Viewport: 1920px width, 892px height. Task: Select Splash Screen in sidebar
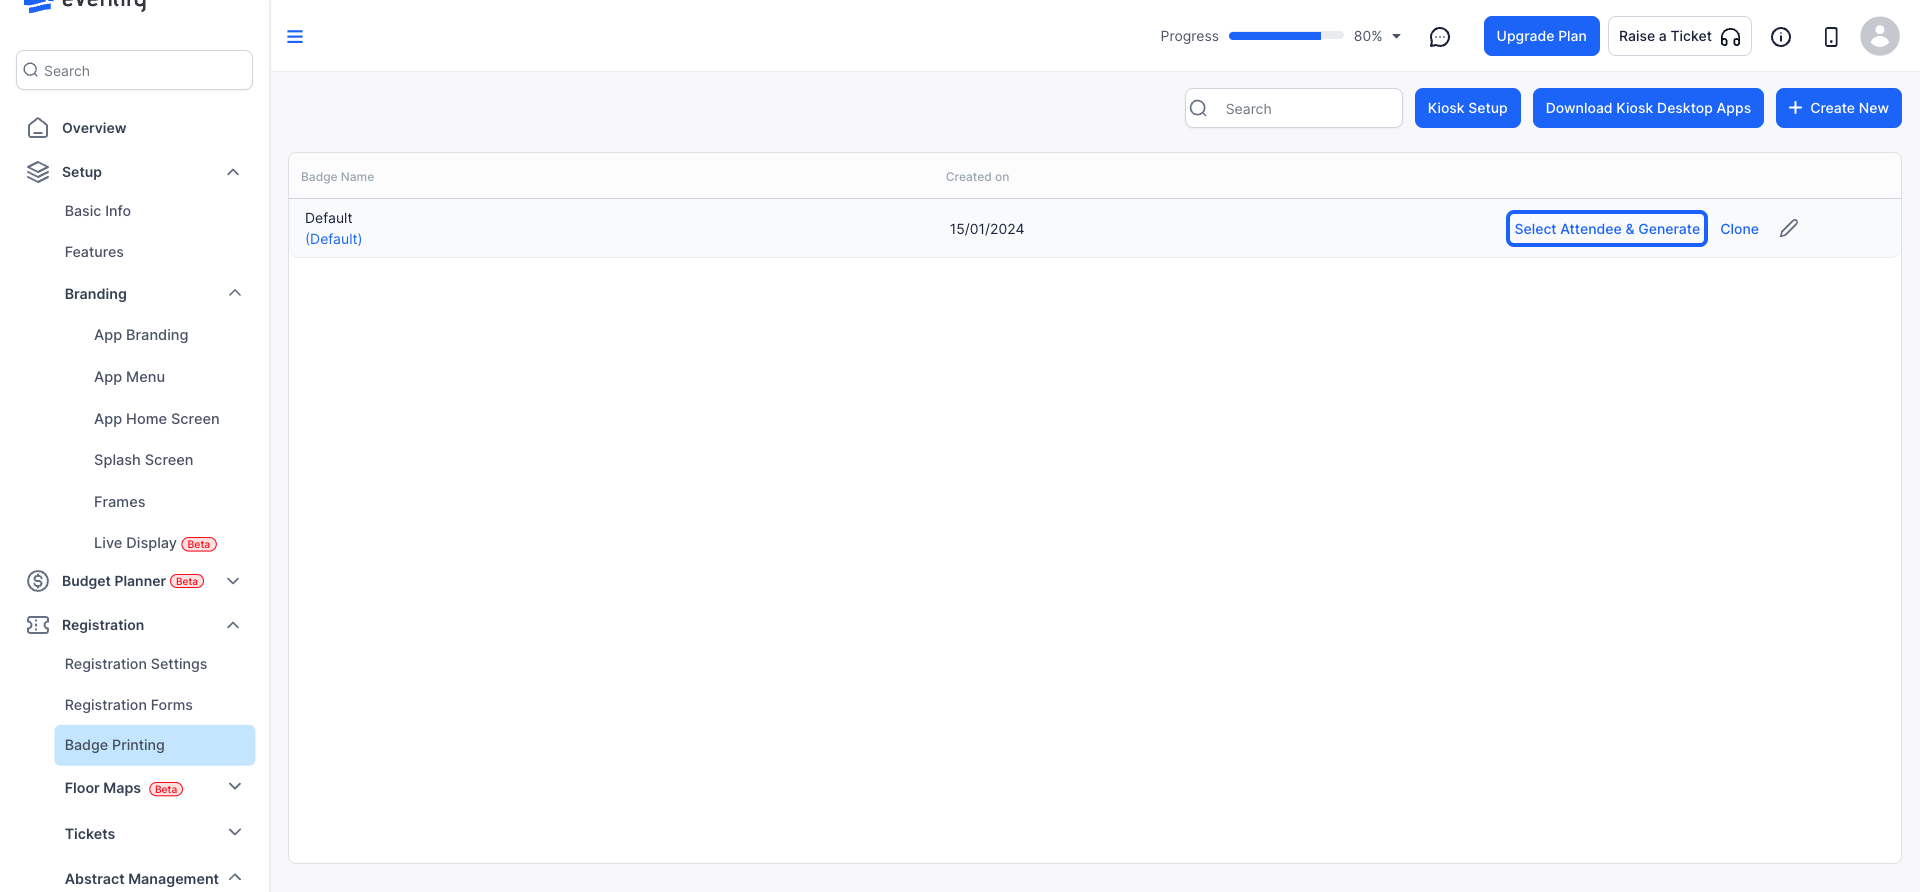click(x=144, y=460)
